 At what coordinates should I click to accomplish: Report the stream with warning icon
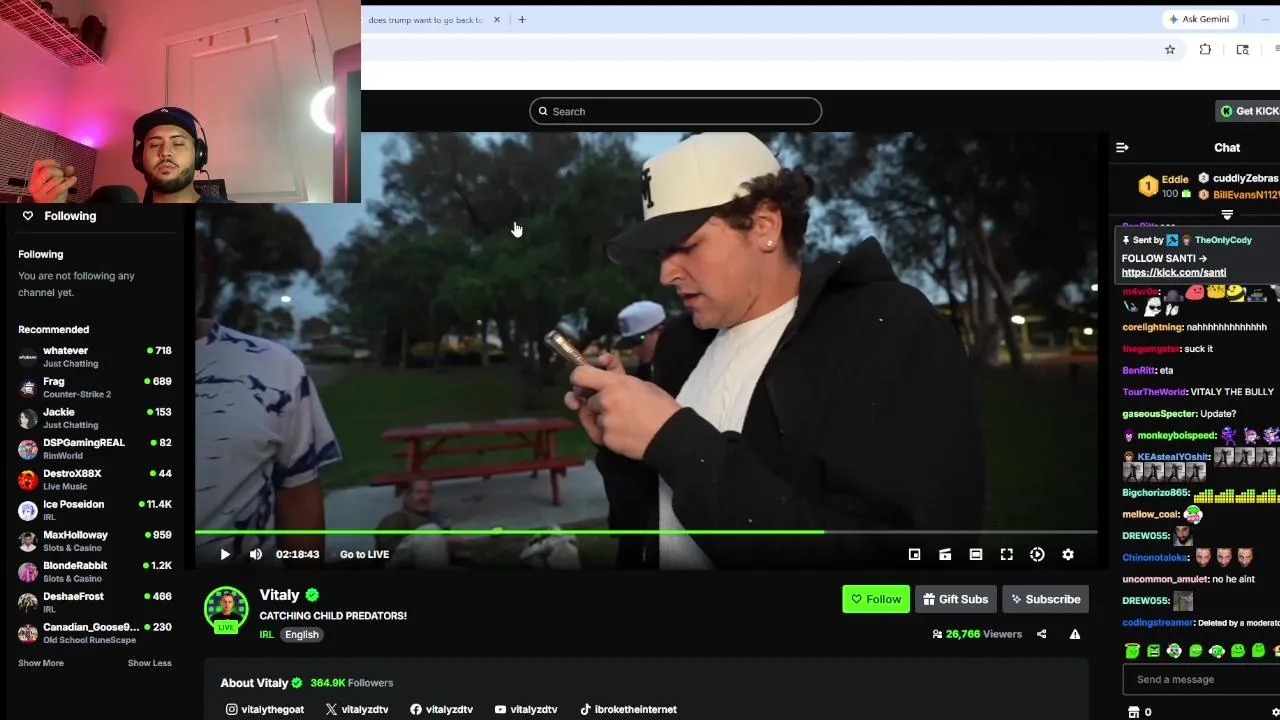click(1075, 634)
